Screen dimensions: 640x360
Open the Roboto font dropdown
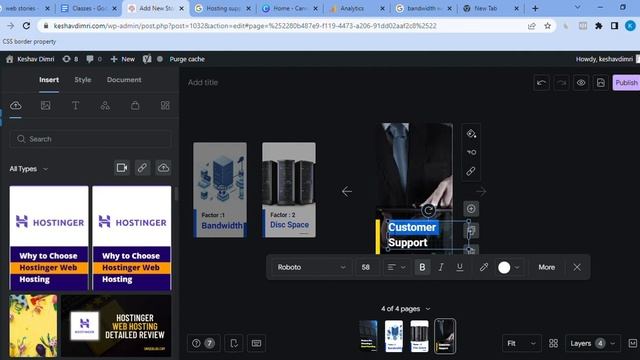pos(311,267)
